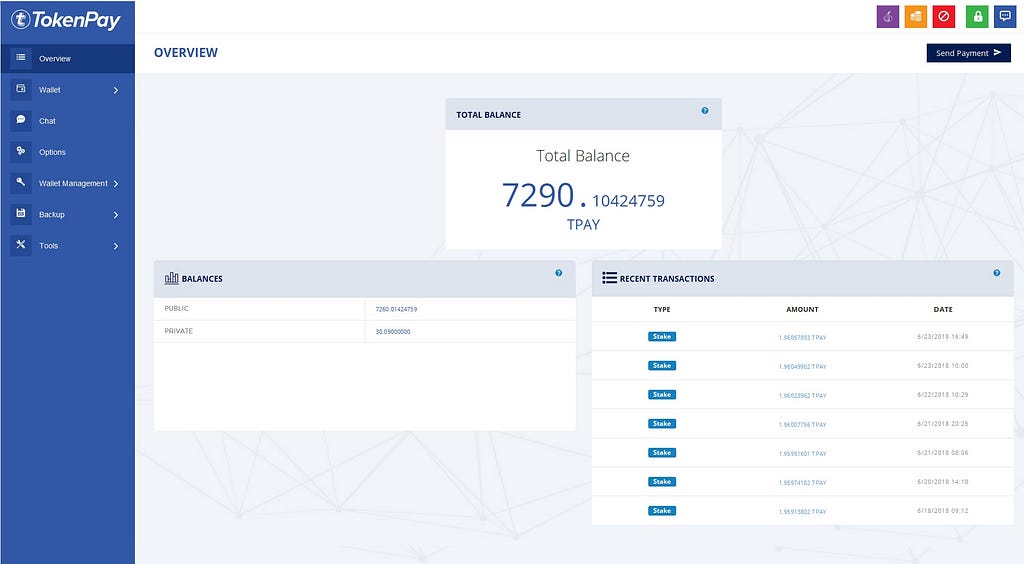Open the Chat sidebar item
Screen dimensions: 1024x564
67,121
